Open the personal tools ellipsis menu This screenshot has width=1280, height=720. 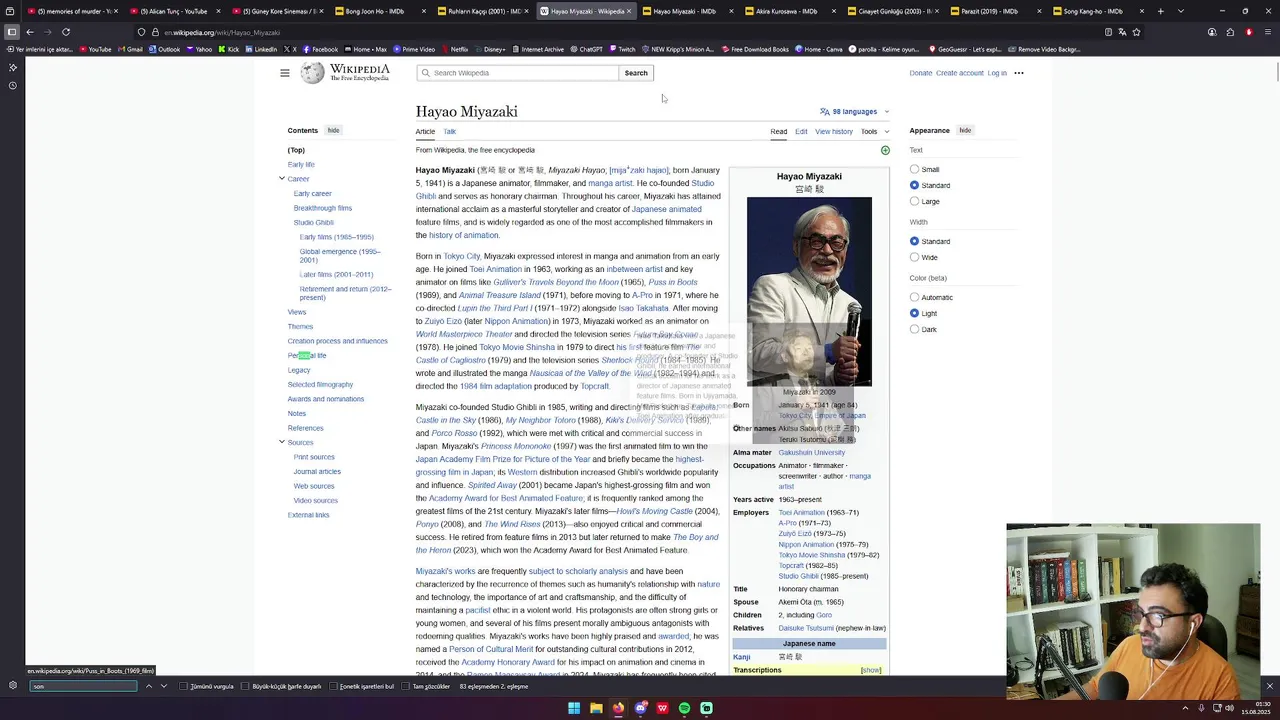click(x=1019, y=73)
